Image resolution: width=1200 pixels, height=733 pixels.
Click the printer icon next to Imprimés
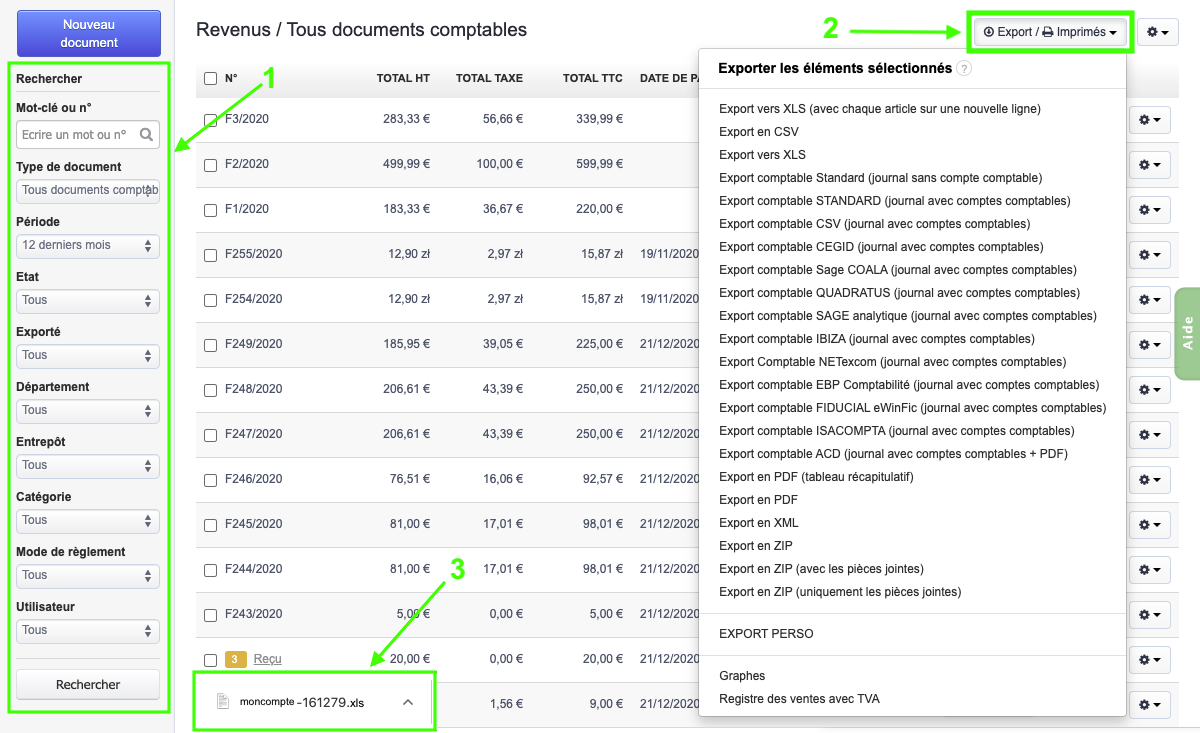pos(1047,32)
